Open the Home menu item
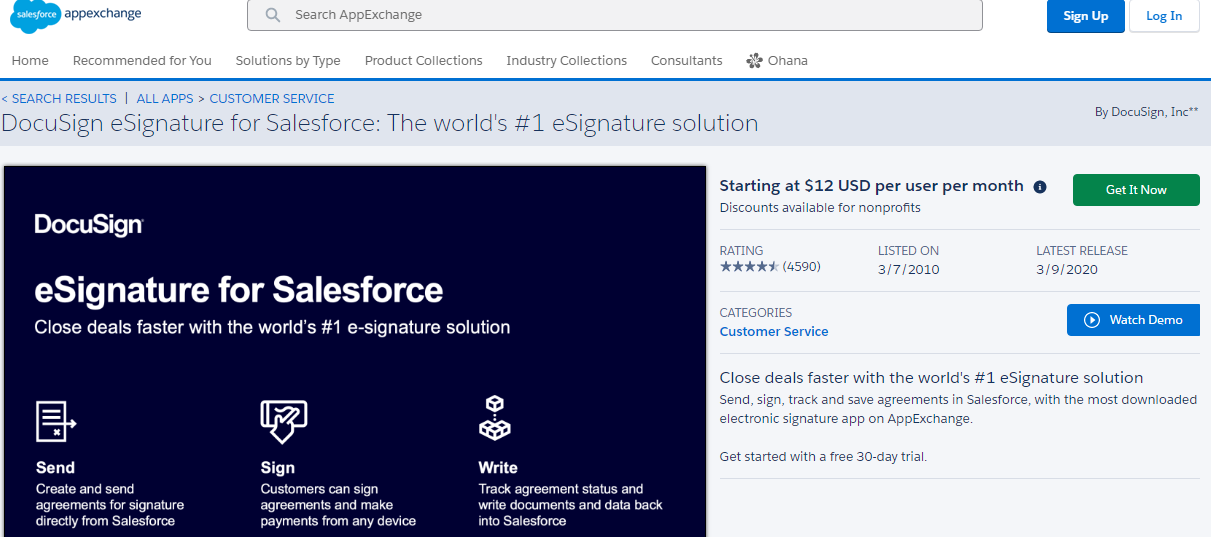 point(30,61)
